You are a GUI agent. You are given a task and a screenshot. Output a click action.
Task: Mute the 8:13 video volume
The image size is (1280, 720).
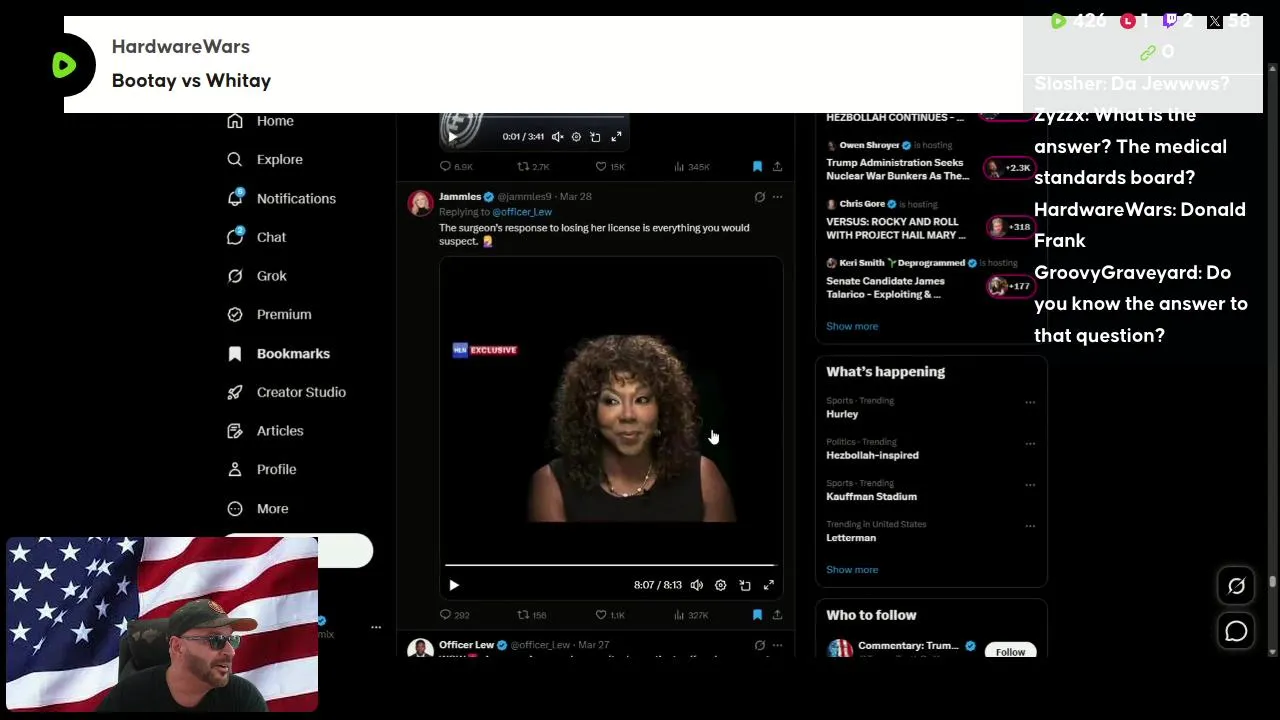tap(697, 585)
